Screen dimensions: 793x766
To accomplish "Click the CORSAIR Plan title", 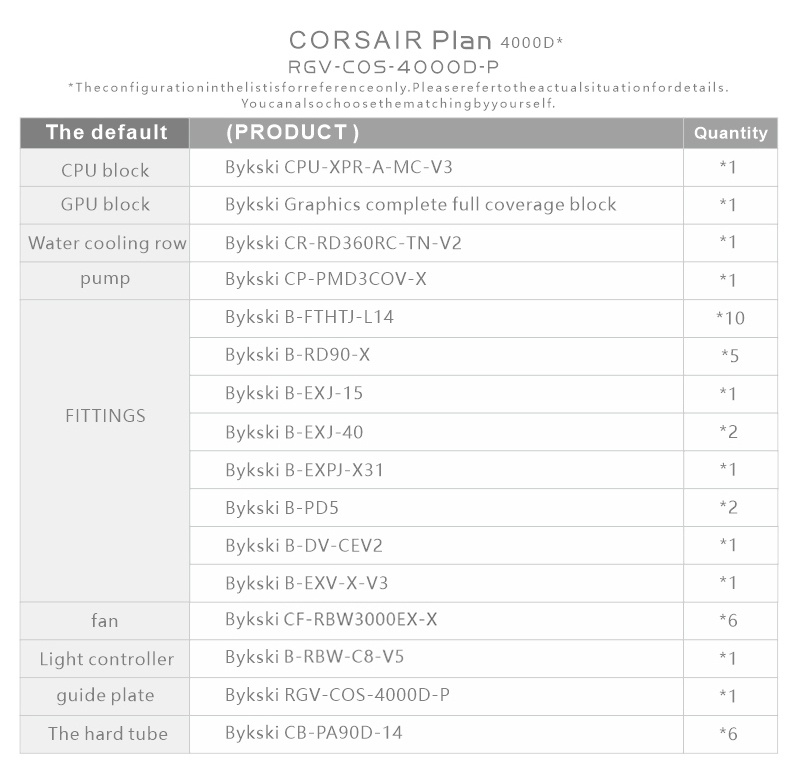I will pyautogui.click(x=426, y=40).
